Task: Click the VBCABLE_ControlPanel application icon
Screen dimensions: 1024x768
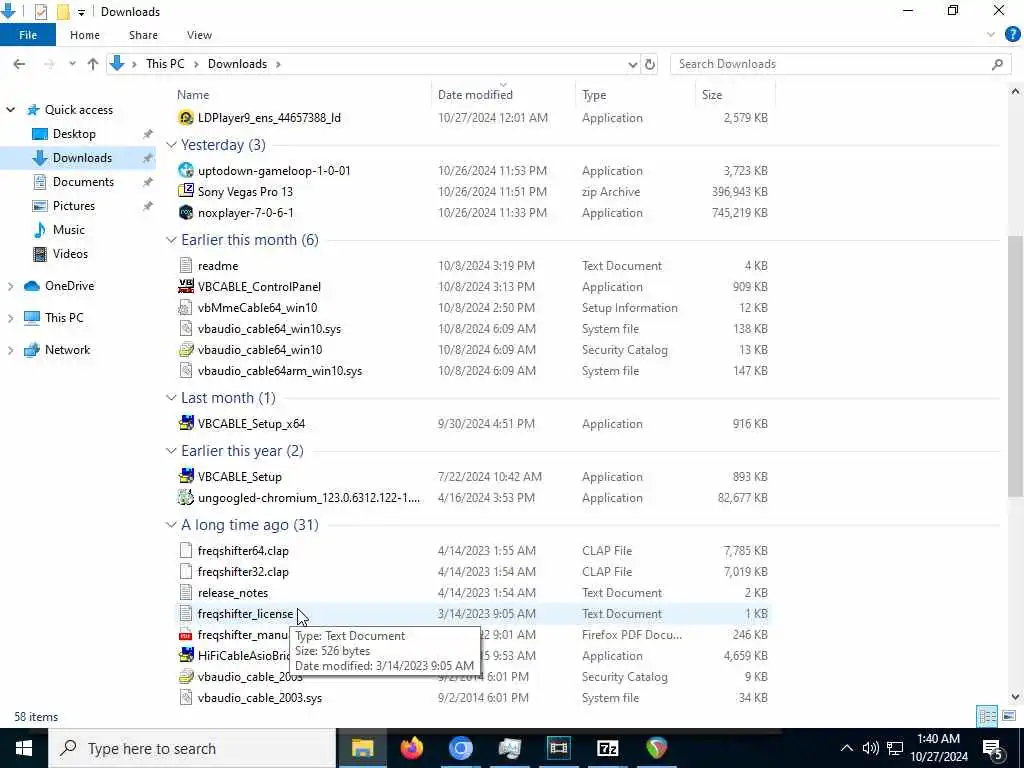Action: pyautogui.click(x=186, y=287)
